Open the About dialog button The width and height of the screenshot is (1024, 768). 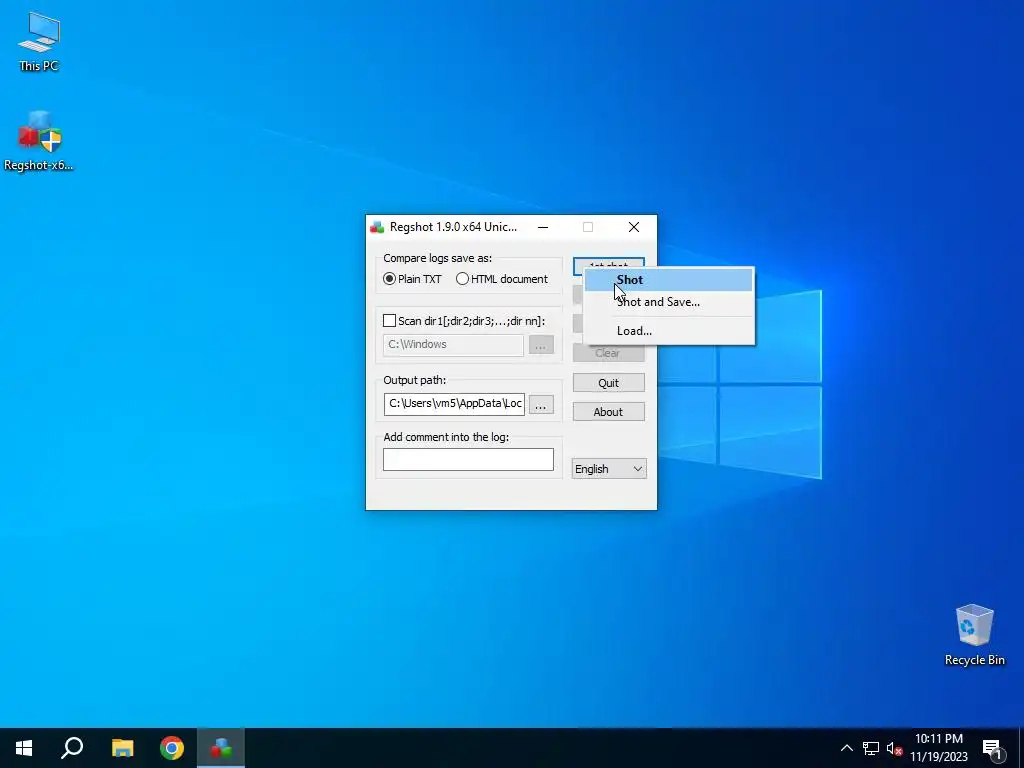click(609, 411)
